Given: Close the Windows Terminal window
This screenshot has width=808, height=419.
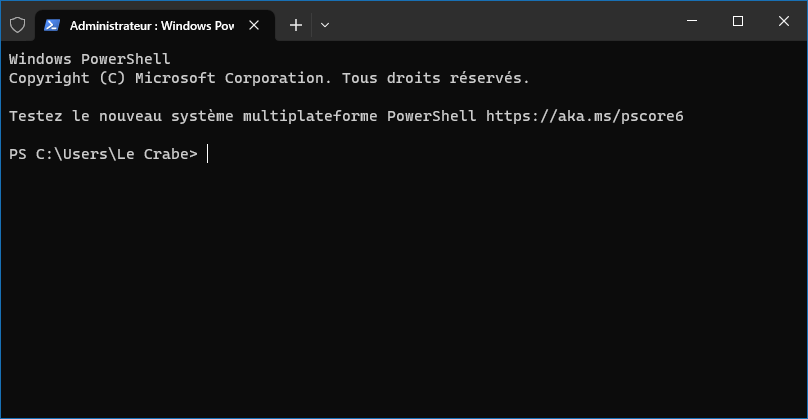Looking at the screenshot, I should [x=784, y=21].
